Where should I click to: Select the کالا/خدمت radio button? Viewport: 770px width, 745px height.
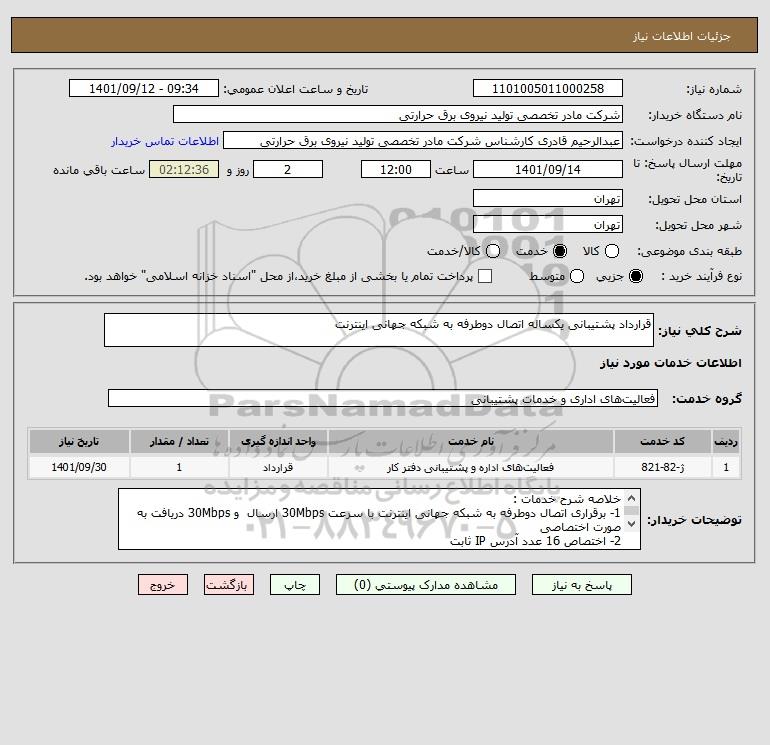coord(493,251)
